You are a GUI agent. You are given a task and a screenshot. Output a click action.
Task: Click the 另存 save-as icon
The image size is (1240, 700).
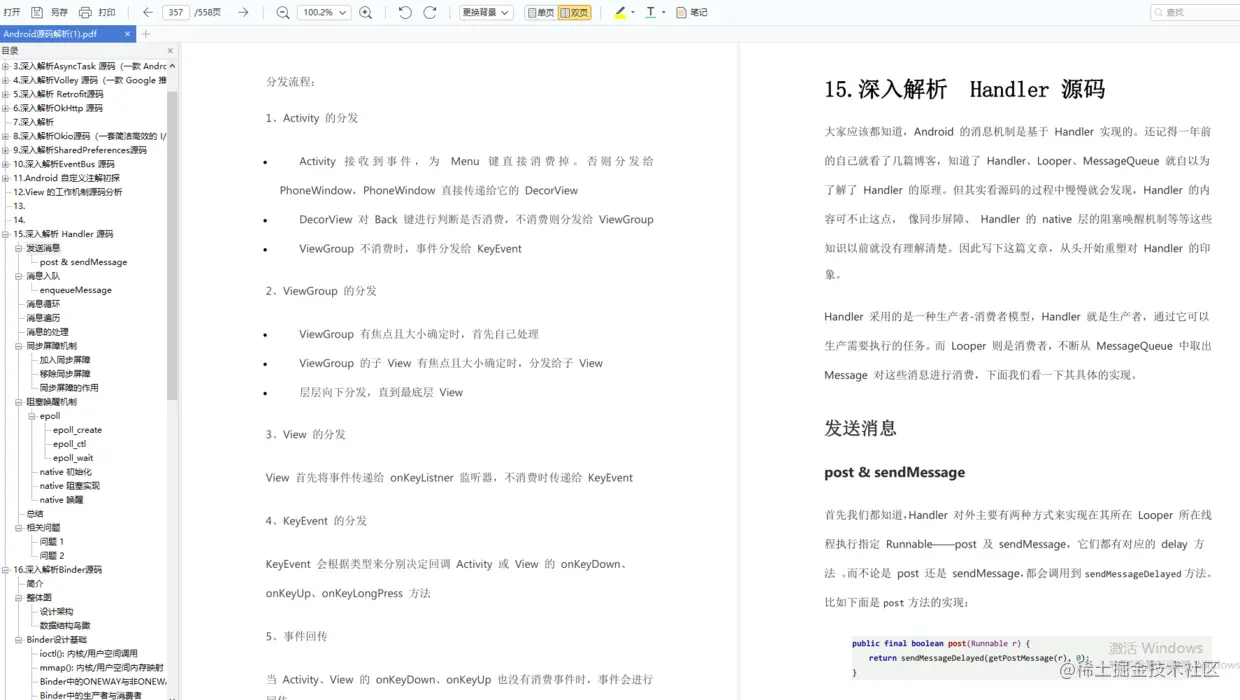click(37, 12)
